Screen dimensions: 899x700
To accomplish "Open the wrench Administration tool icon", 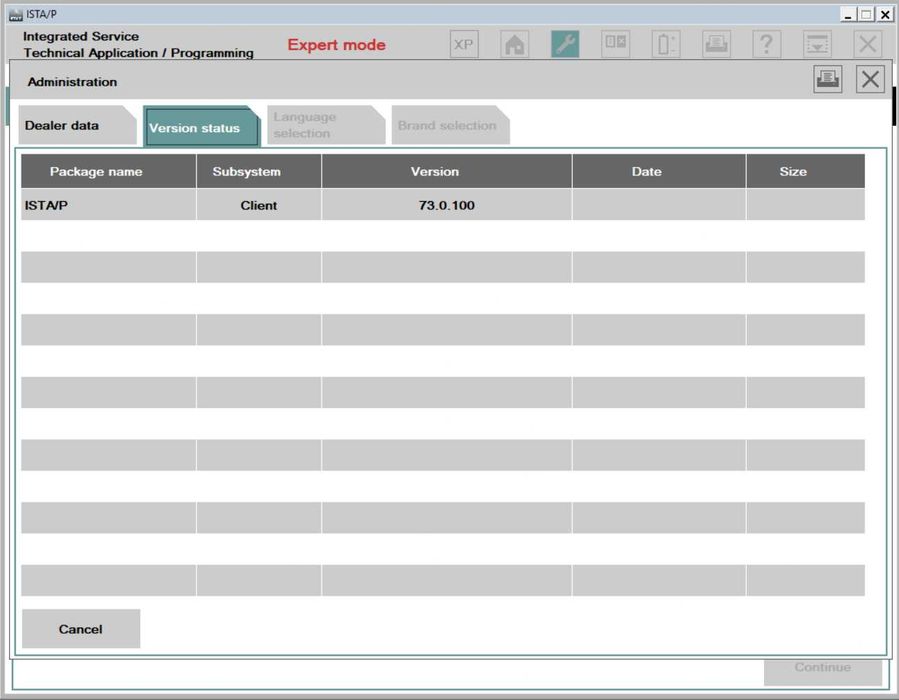I will [x=565, y=44].
